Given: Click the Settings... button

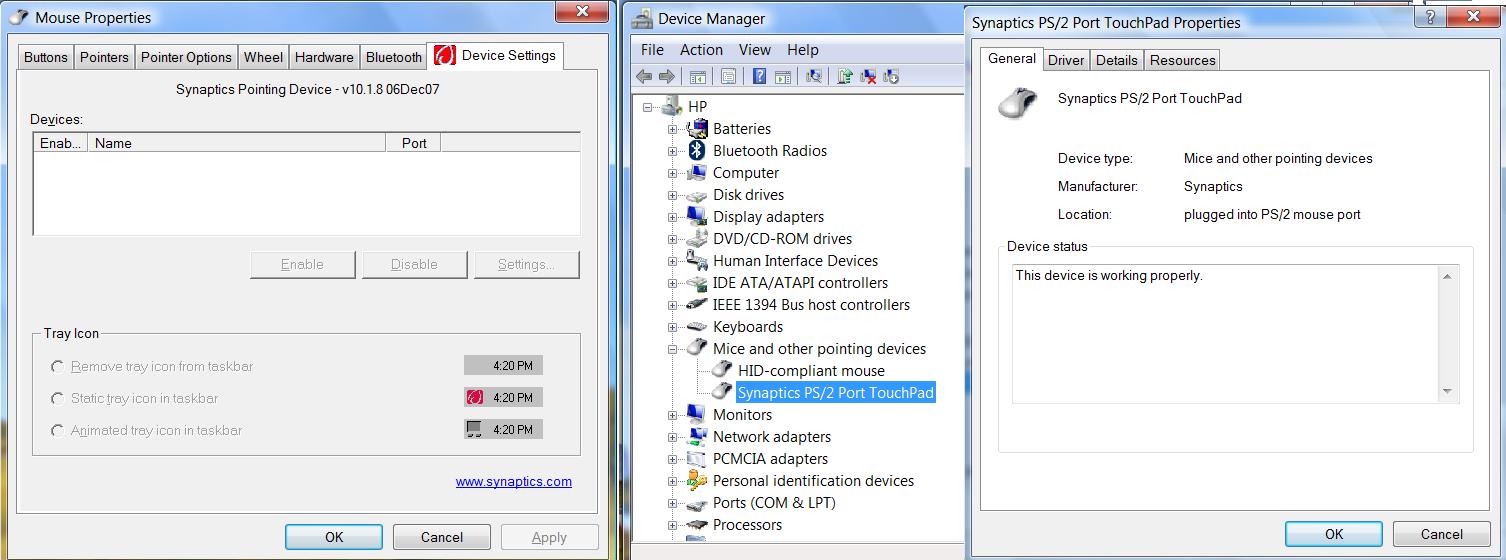Looking at the screenshot, I should pyautogui.click(x=526, y=265).
